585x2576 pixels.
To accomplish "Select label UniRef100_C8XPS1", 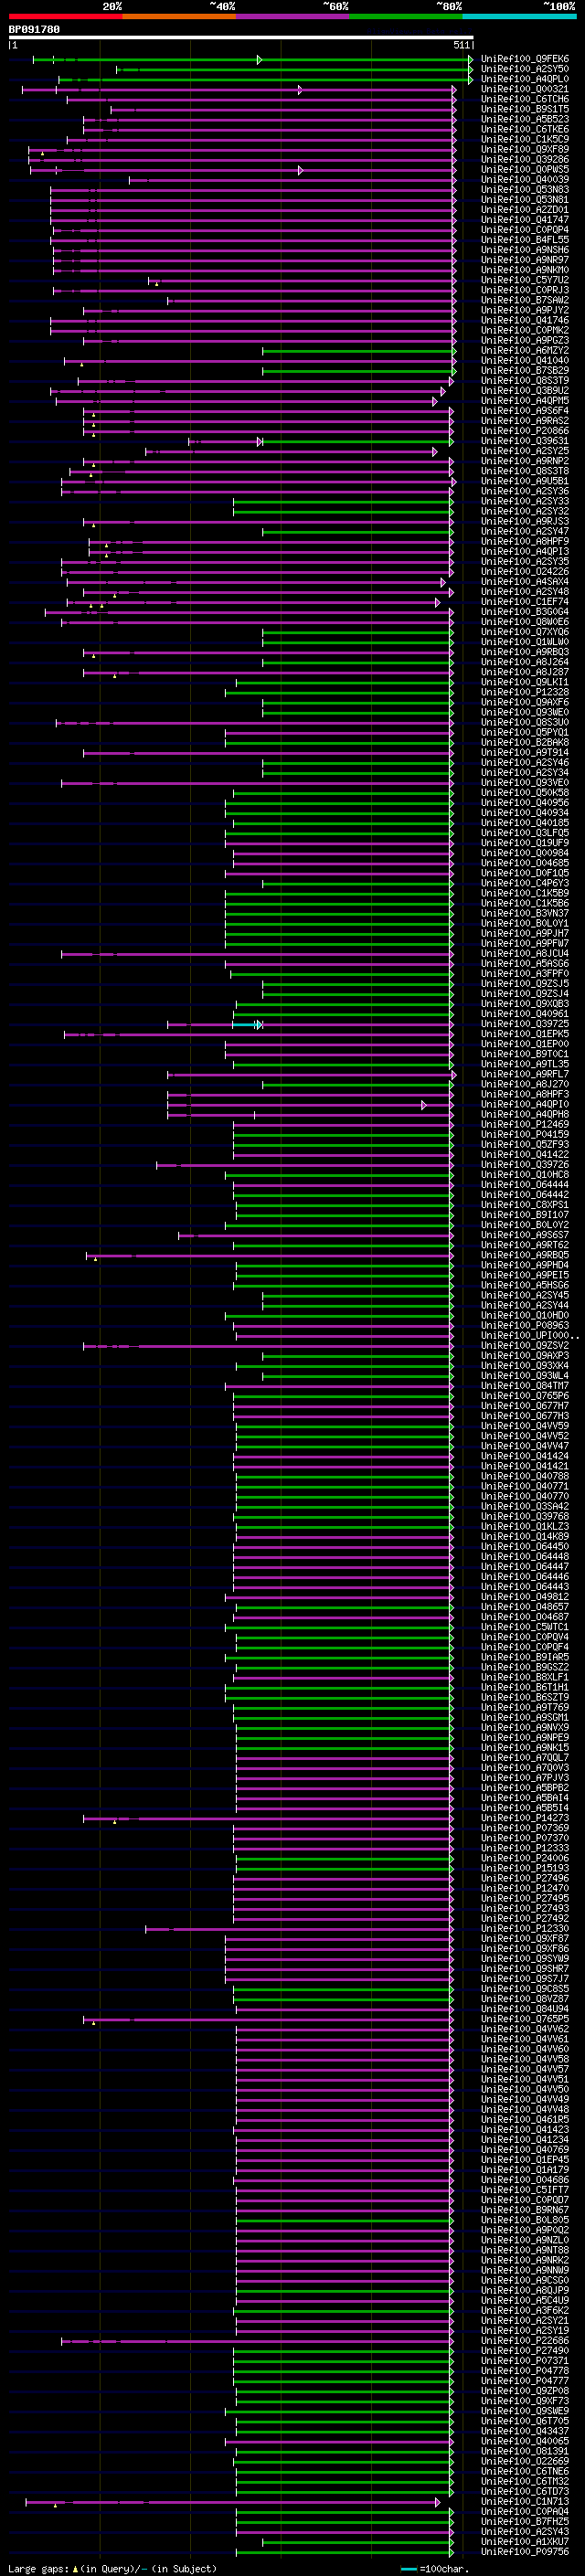I will coord(525,1205).
